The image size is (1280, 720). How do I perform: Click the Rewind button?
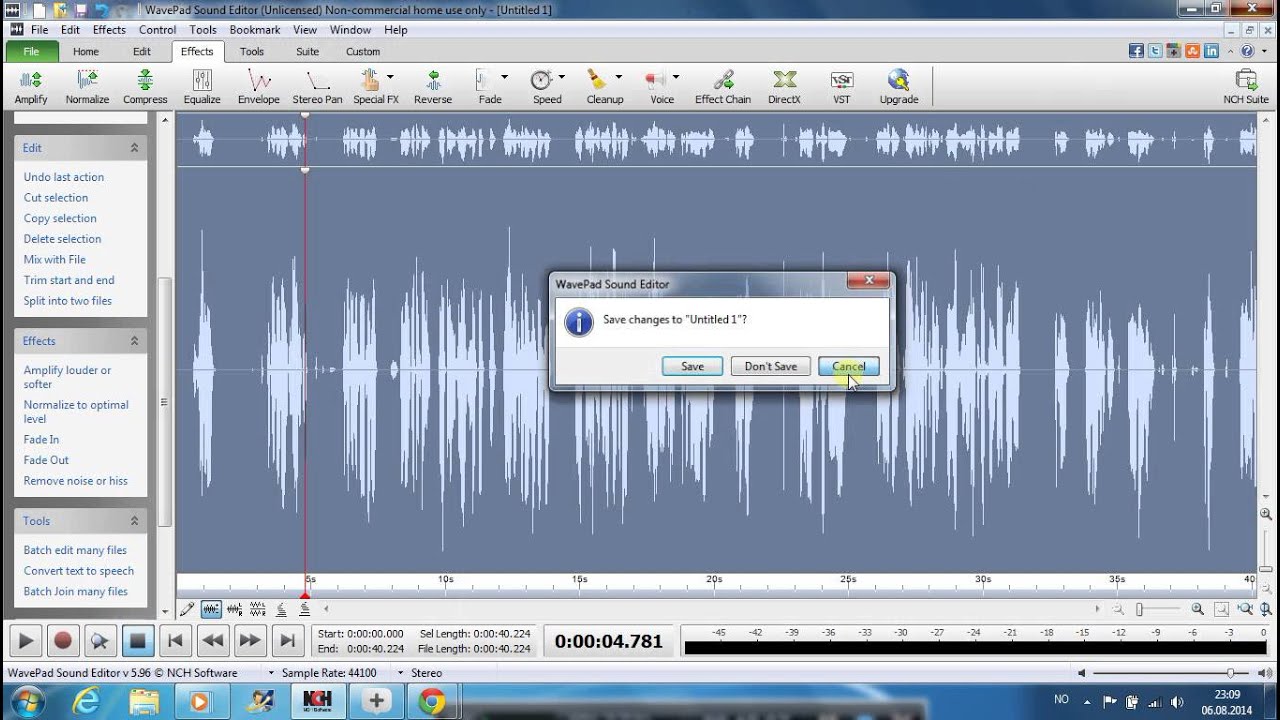pos(212,641)
